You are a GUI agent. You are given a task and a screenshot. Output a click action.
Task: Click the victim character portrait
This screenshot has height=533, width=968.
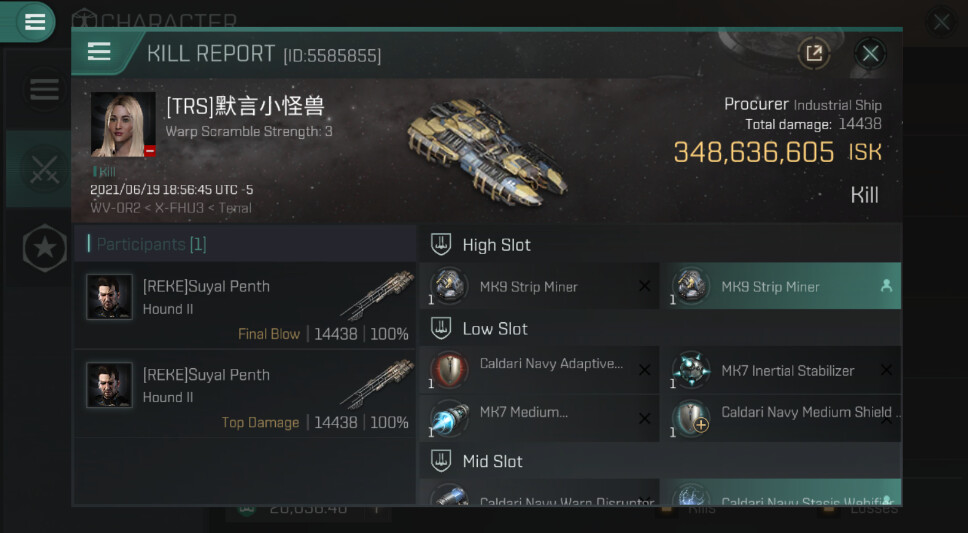(x=123, y=124)
